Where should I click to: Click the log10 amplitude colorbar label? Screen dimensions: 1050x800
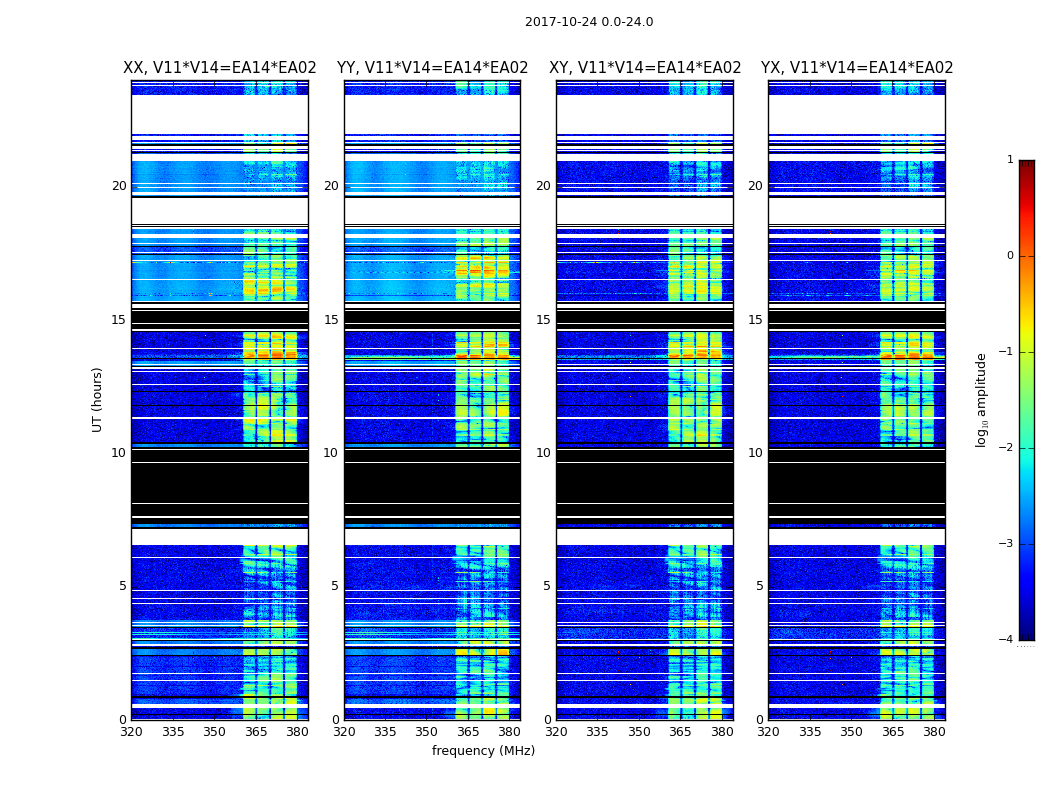tap(981, 400)
